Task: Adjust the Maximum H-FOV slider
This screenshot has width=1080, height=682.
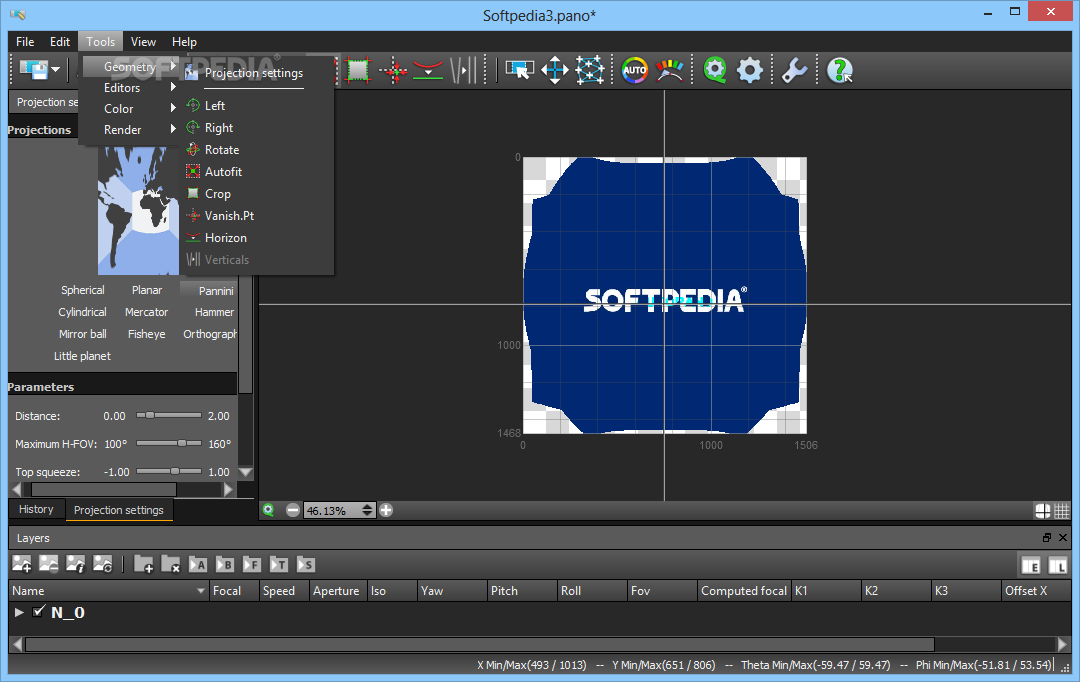Action: tap(169, 444)
